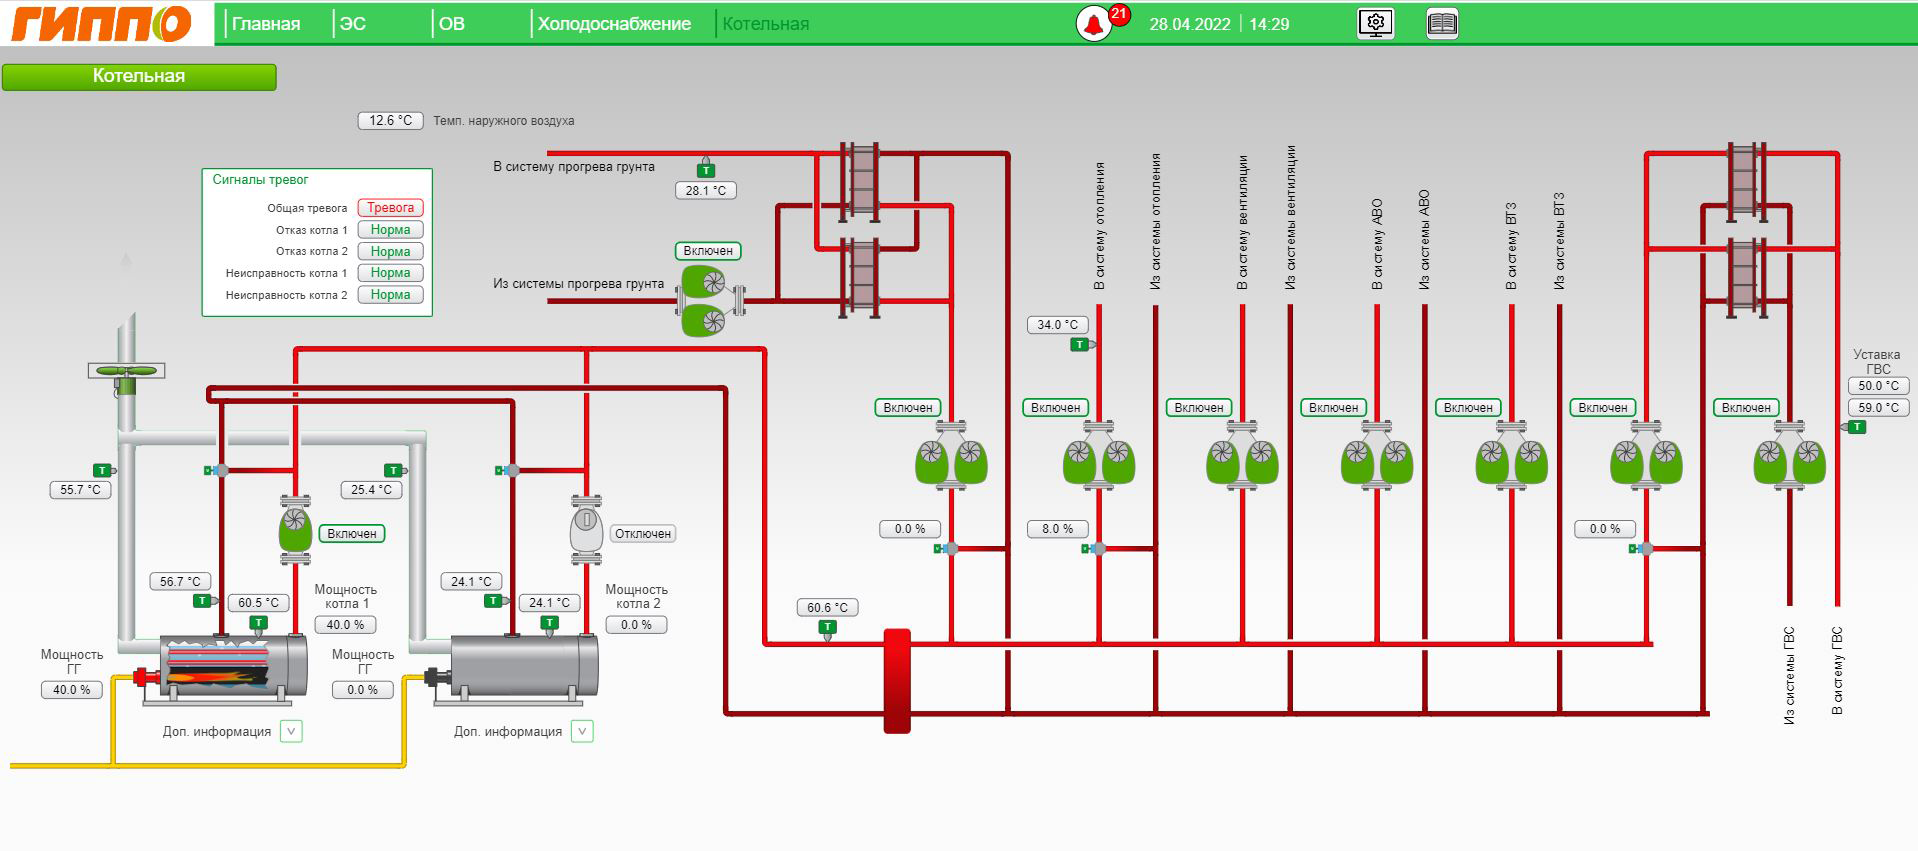This screenshot has width=1918, height=851.
Task: Click the red hydraulic separator vessel
Action: tap(897, 680)
